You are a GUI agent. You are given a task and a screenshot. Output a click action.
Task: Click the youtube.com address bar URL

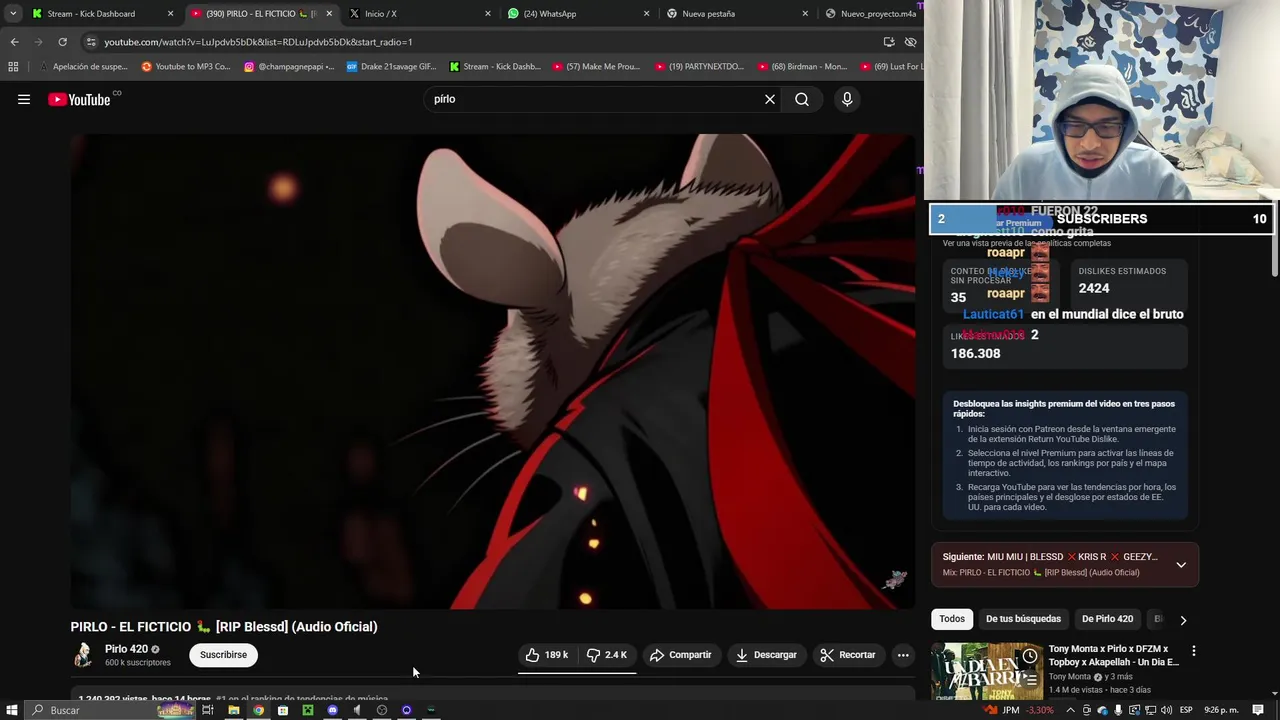pos(258,42)
